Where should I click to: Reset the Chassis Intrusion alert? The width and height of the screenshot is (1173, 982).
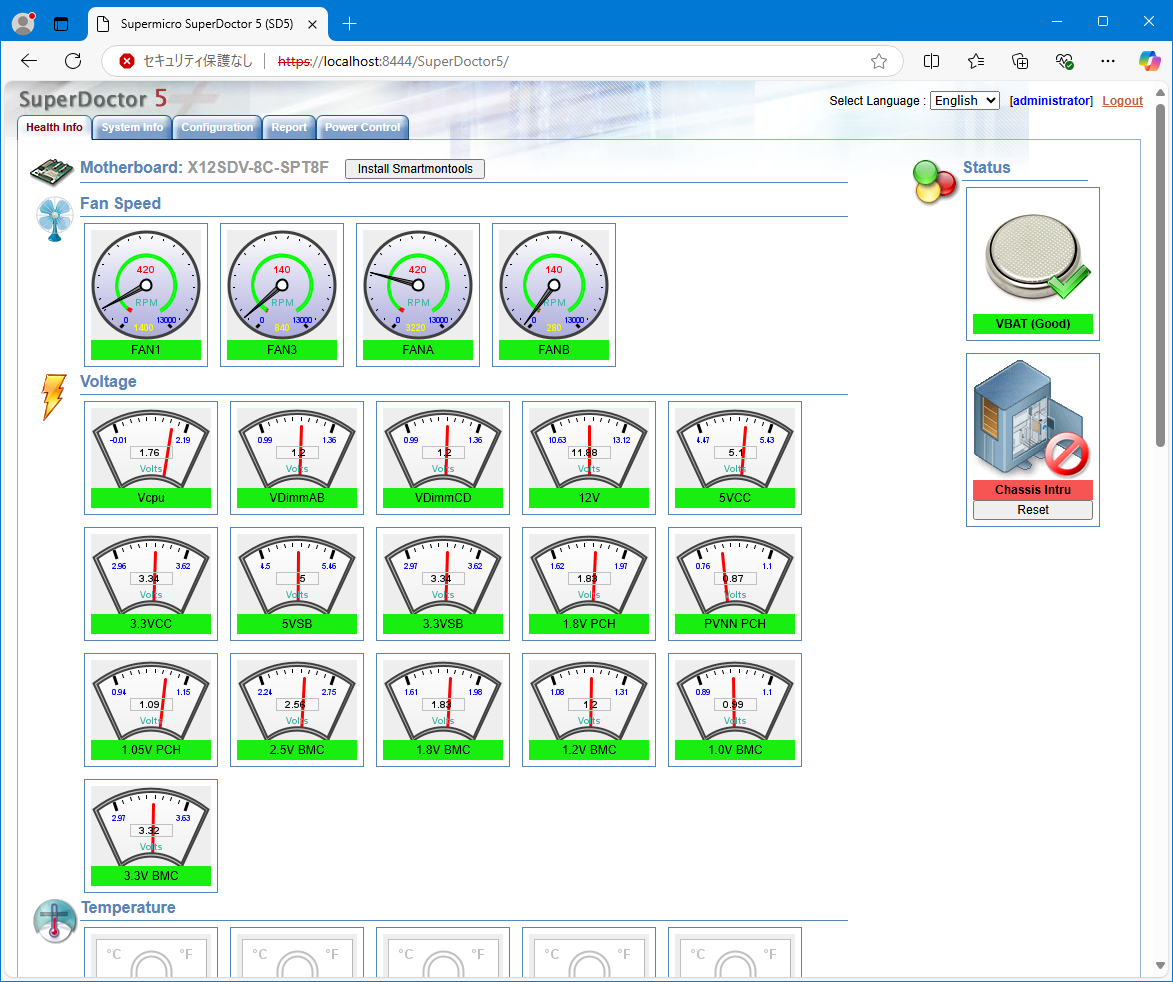[1032, 510]
